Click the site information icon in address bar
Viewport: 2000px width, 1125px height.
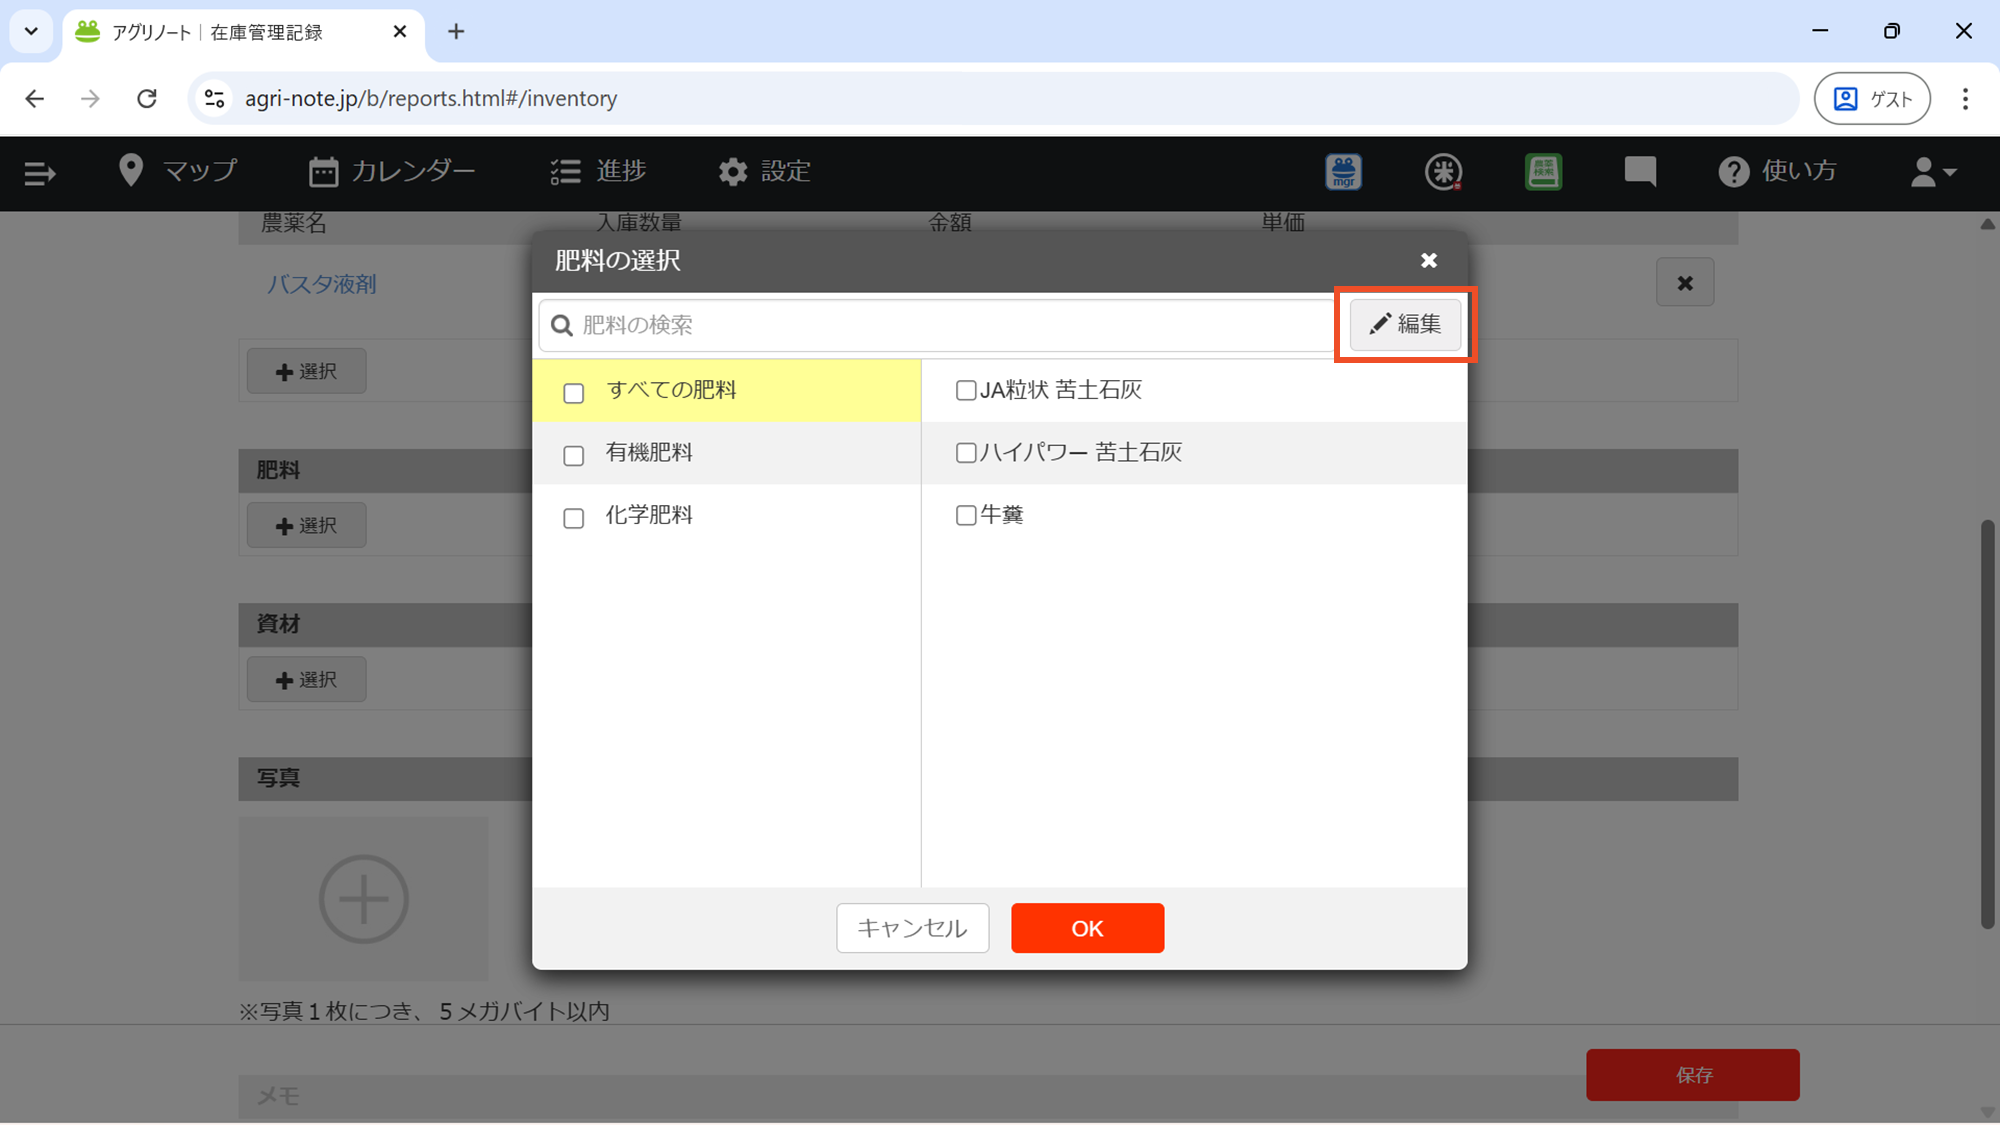point(214,98)
